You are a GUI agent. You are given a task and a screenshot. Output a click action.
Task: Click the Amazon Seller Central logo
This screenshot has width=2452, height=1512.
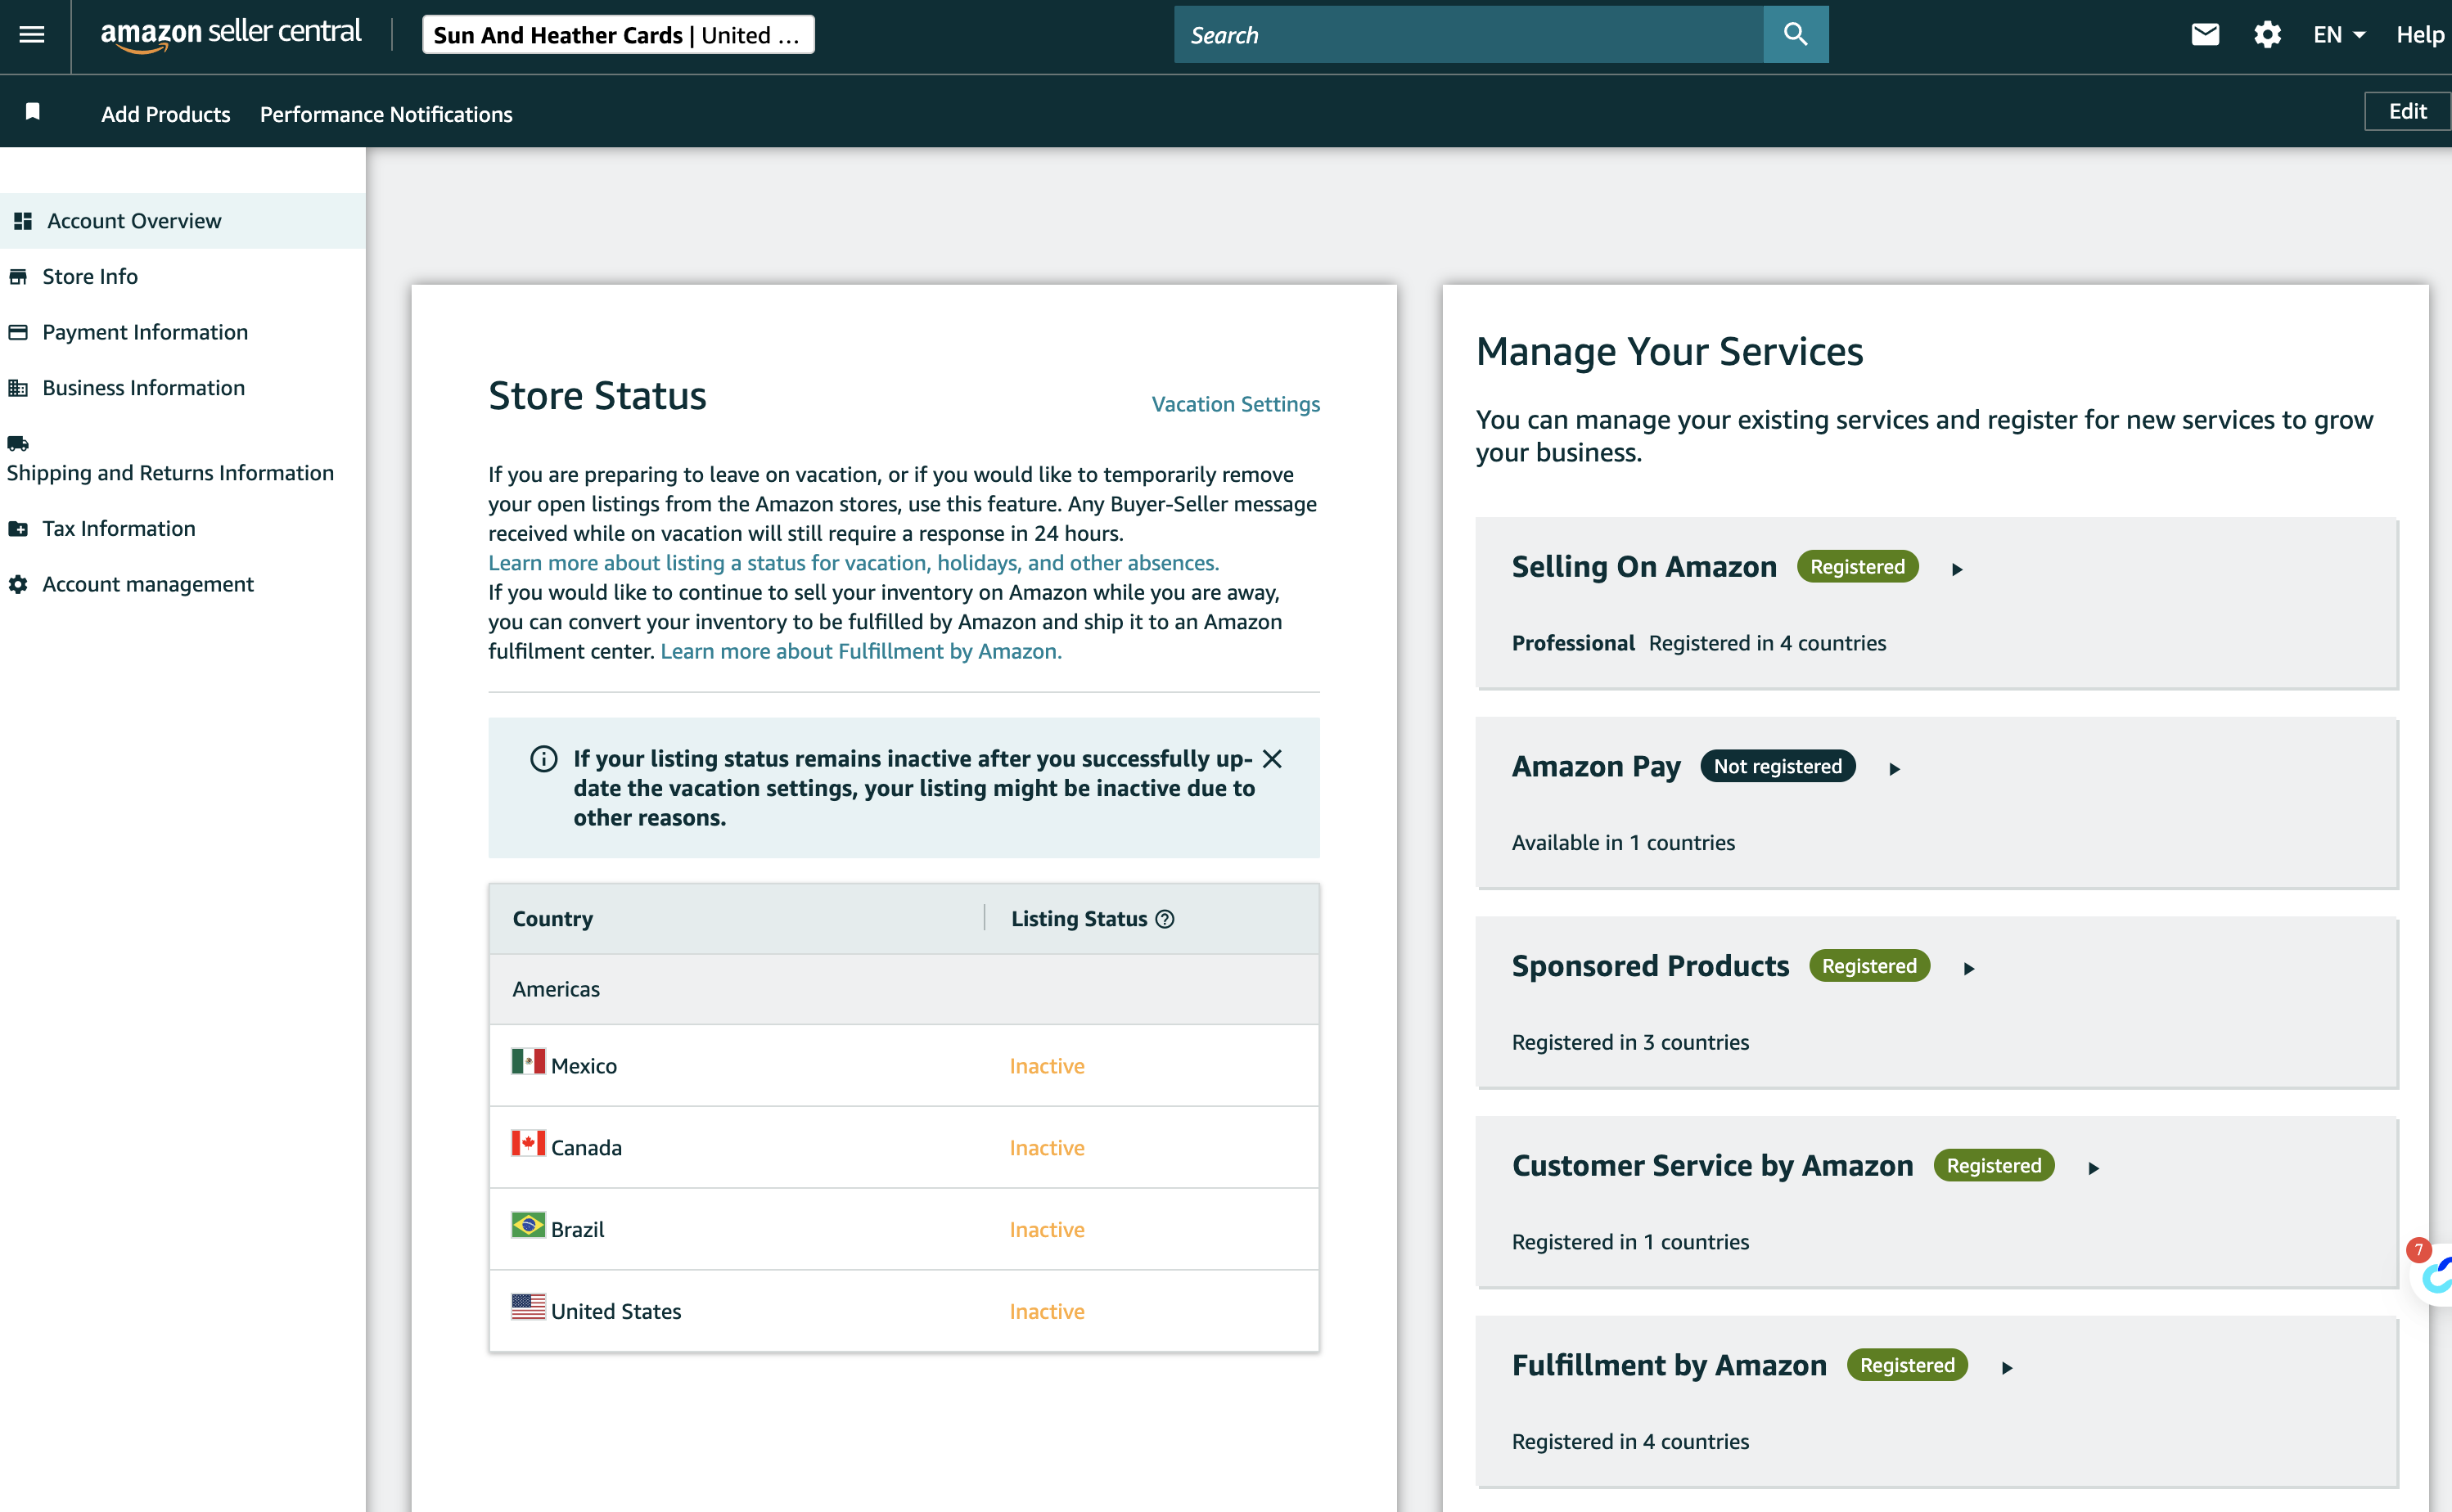coord(231,34)
